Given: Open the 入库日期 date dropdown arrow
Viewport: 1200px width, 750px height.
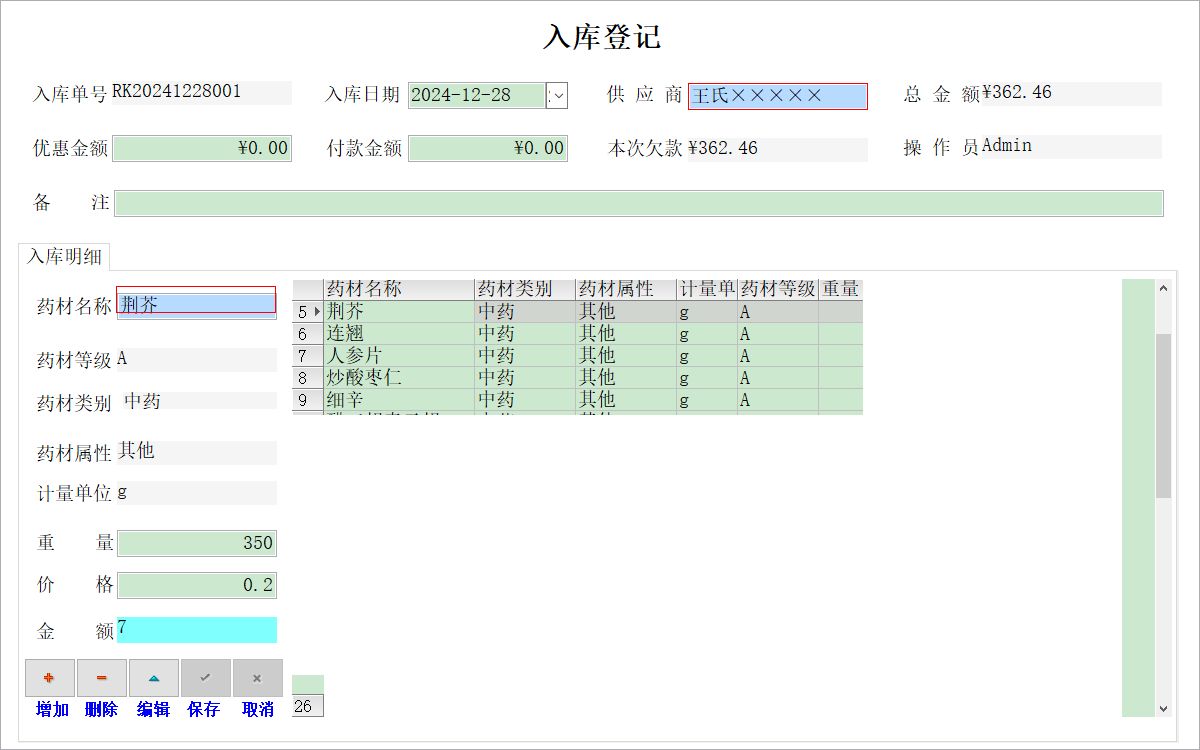Looking at the screenshot, I should pos(558,96).
